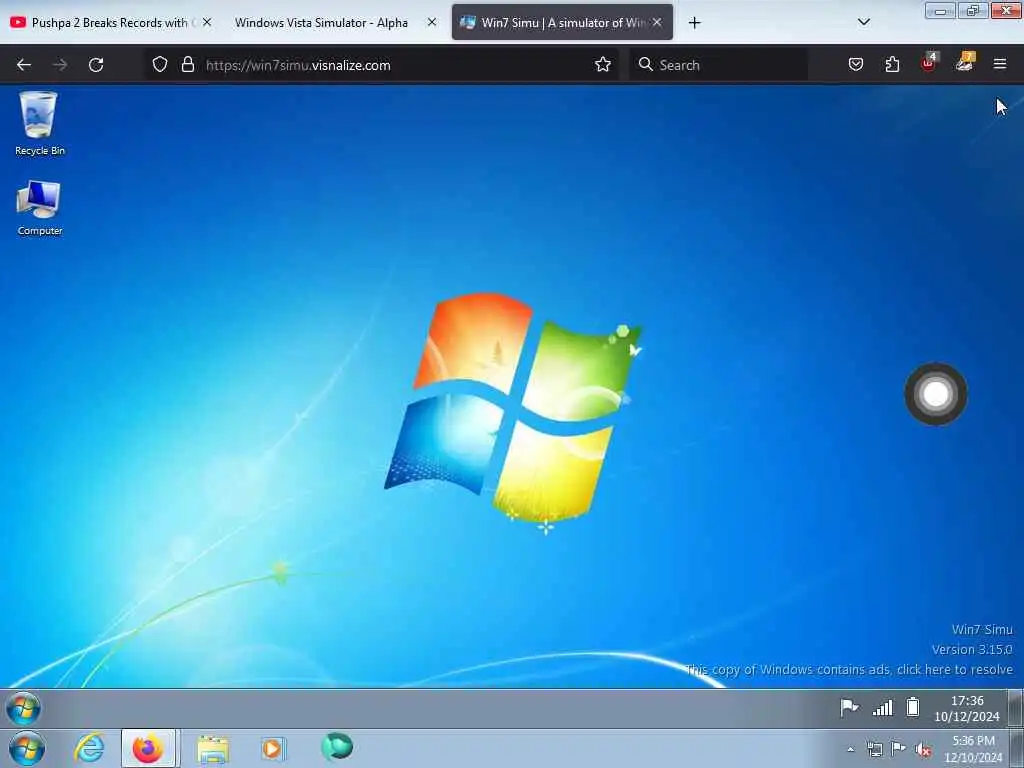Click the 'contains ads, click here to resolve' link
This screenshot has height=768, width=1024.
(x=849, y=669)
